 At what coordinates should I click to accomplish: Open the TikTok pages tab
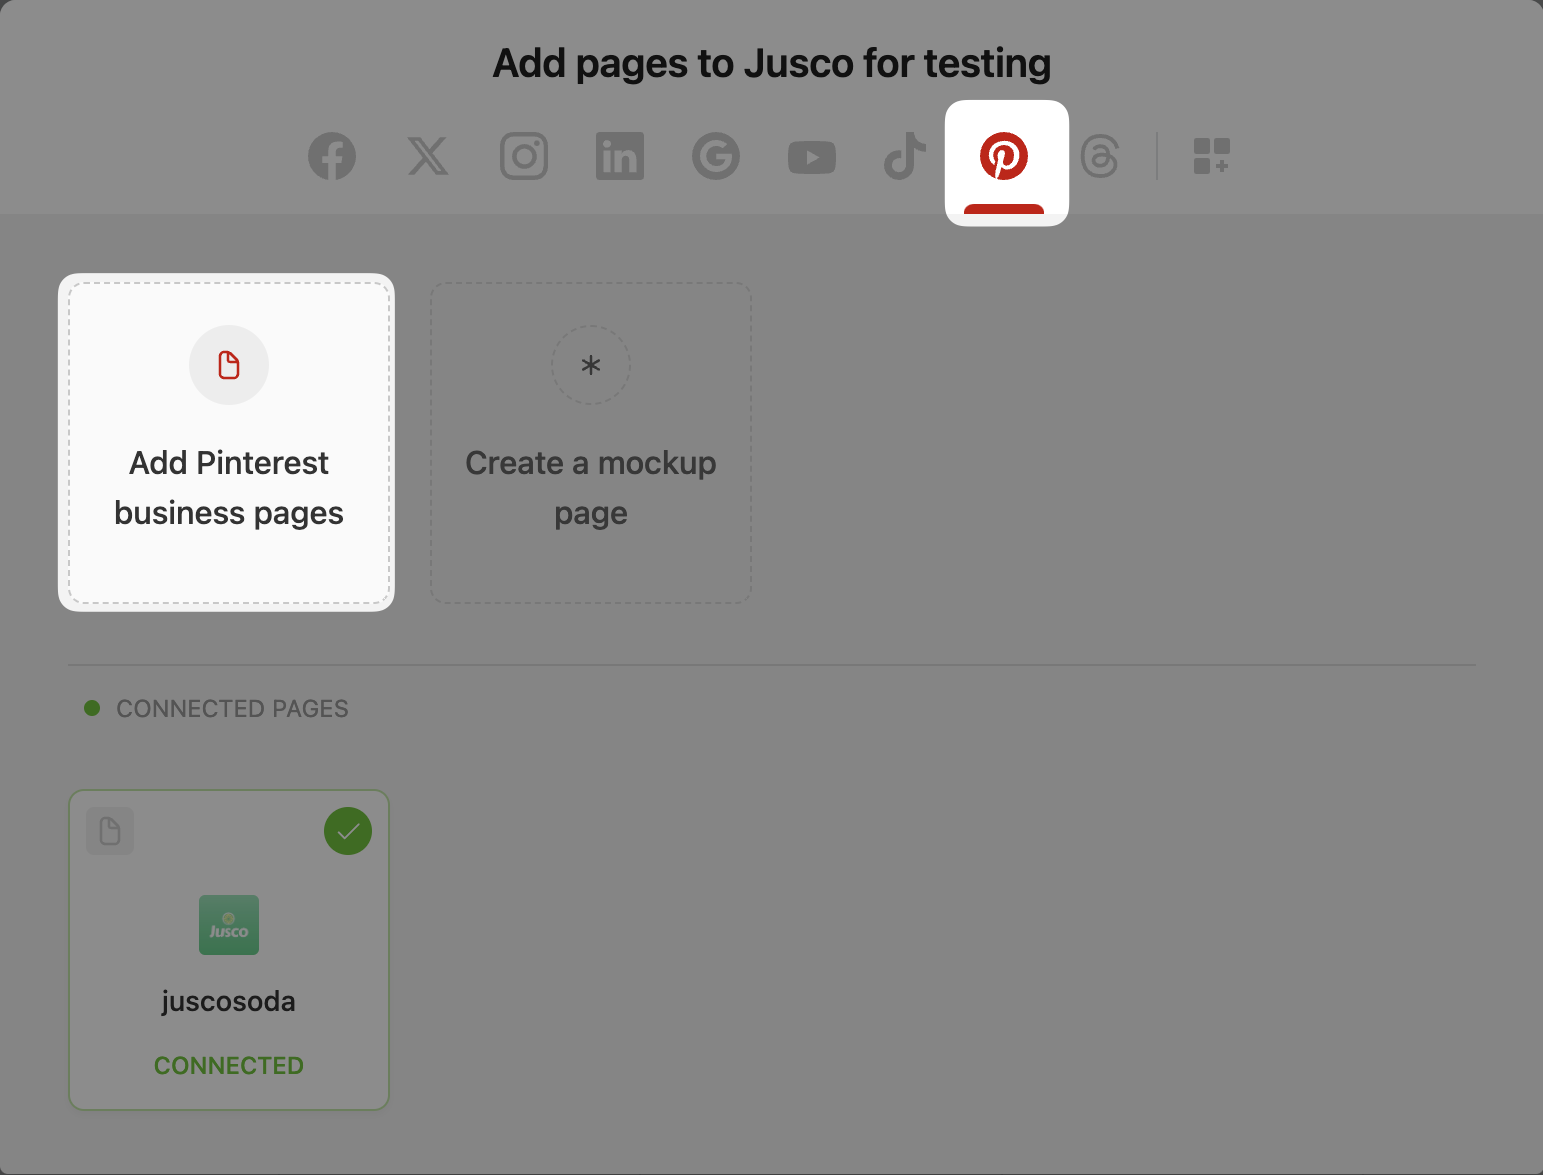pos(905,157)
